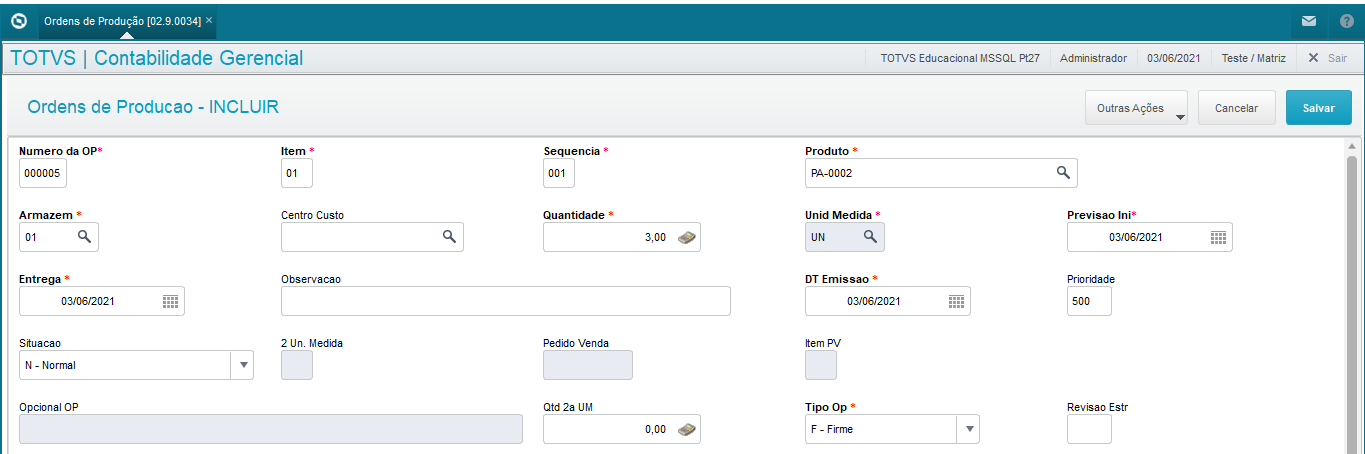Click the Salvar button
This screenshot has height=454, width=1365.
tap(1318, 108)
